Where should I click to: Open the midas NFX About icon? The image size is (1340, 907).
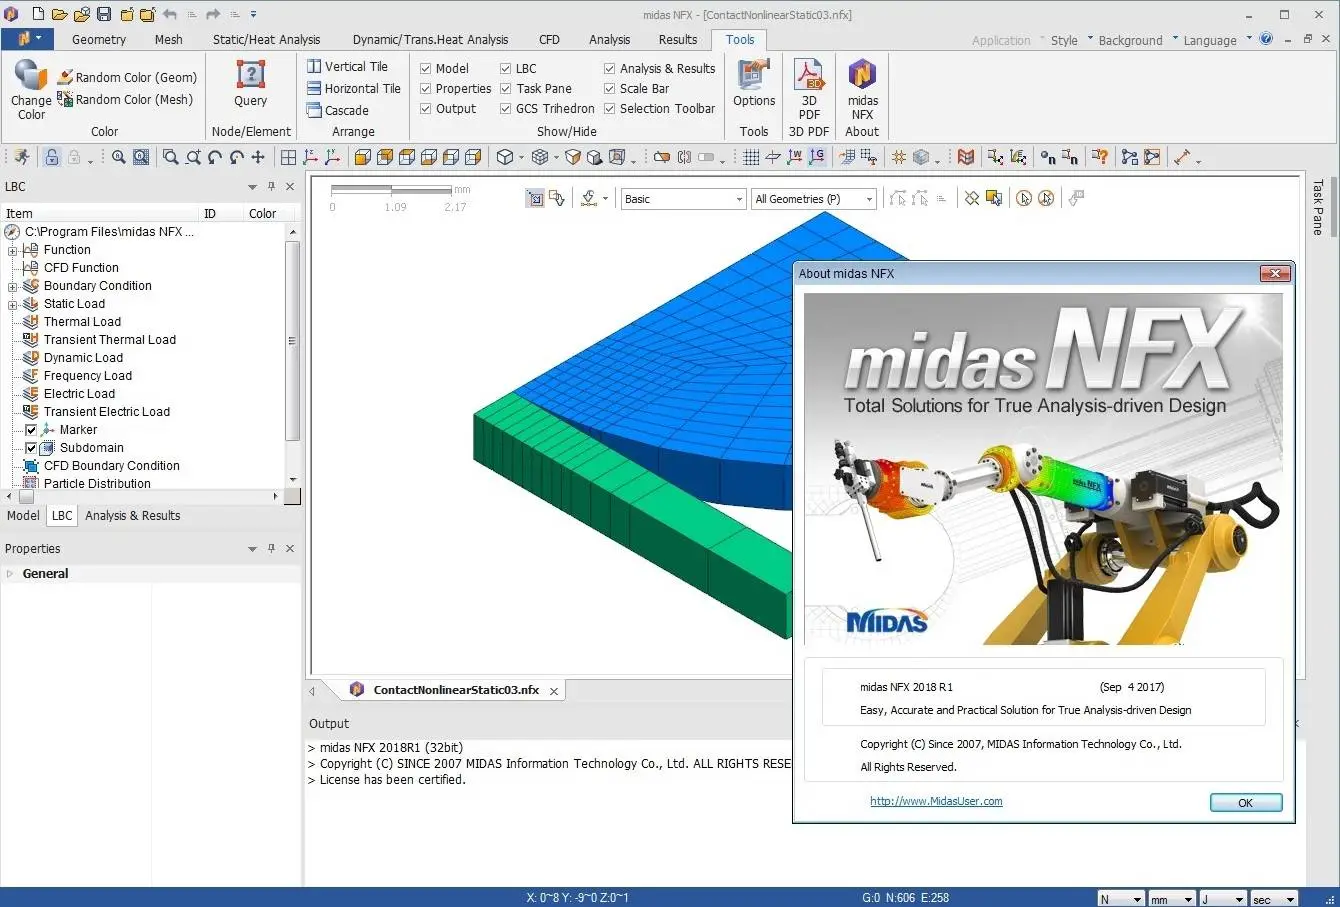point(862,76)
